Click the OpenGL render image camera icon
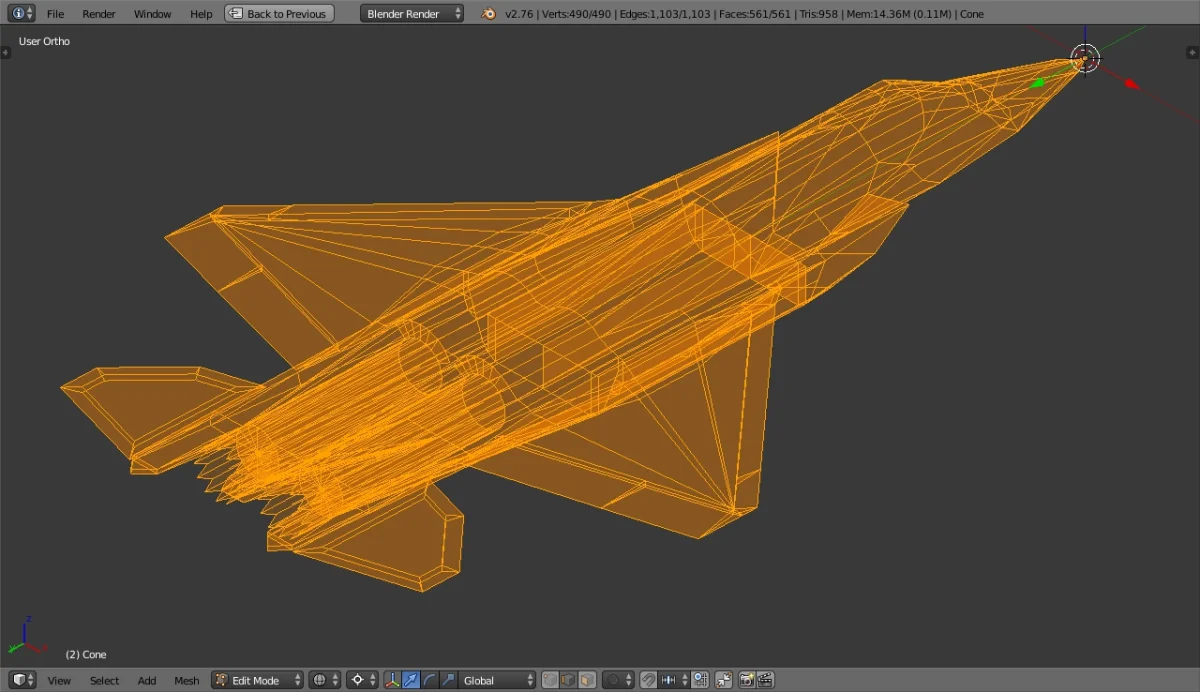Viewport: 1200px width, 692px height. click(747, 680)
